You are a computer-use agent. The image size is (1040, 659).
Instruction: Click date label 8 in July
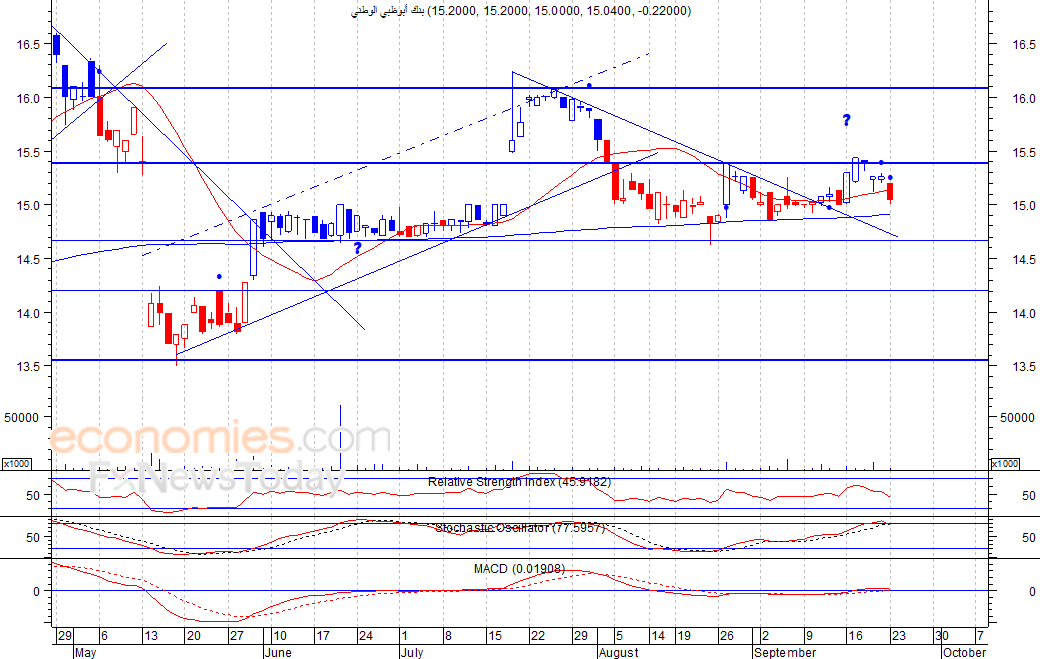[448, 636]
